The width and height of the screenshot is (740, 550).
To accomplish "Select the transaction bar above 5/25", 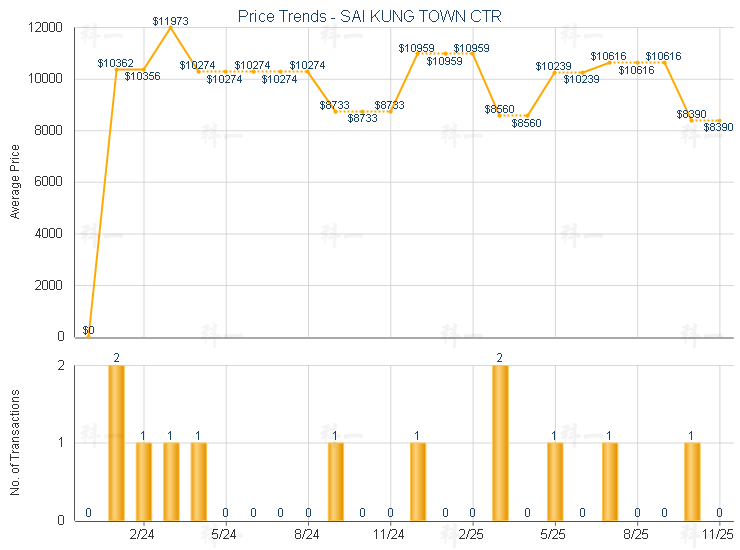I will pos(555,480).
